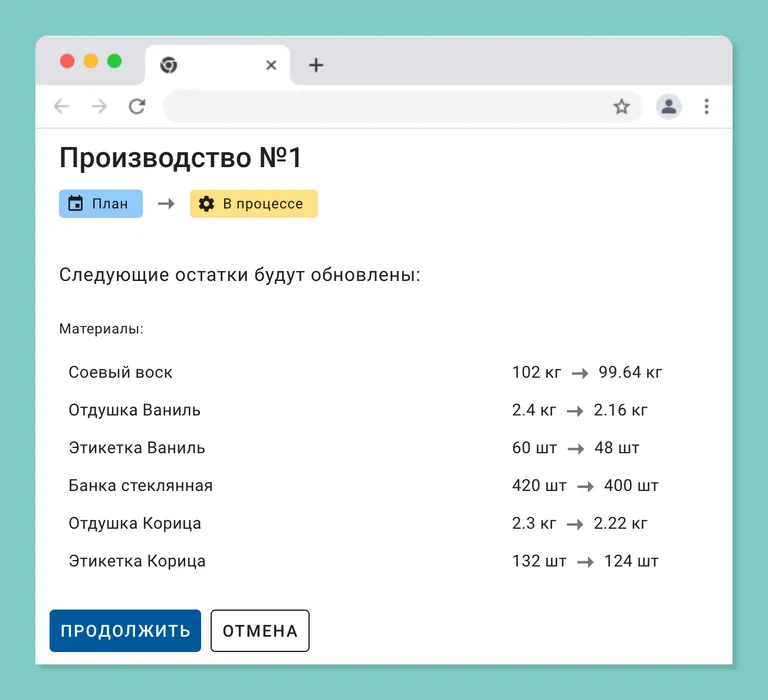
Task: Focus the browser address bar
Action: (x=403, y=106)
